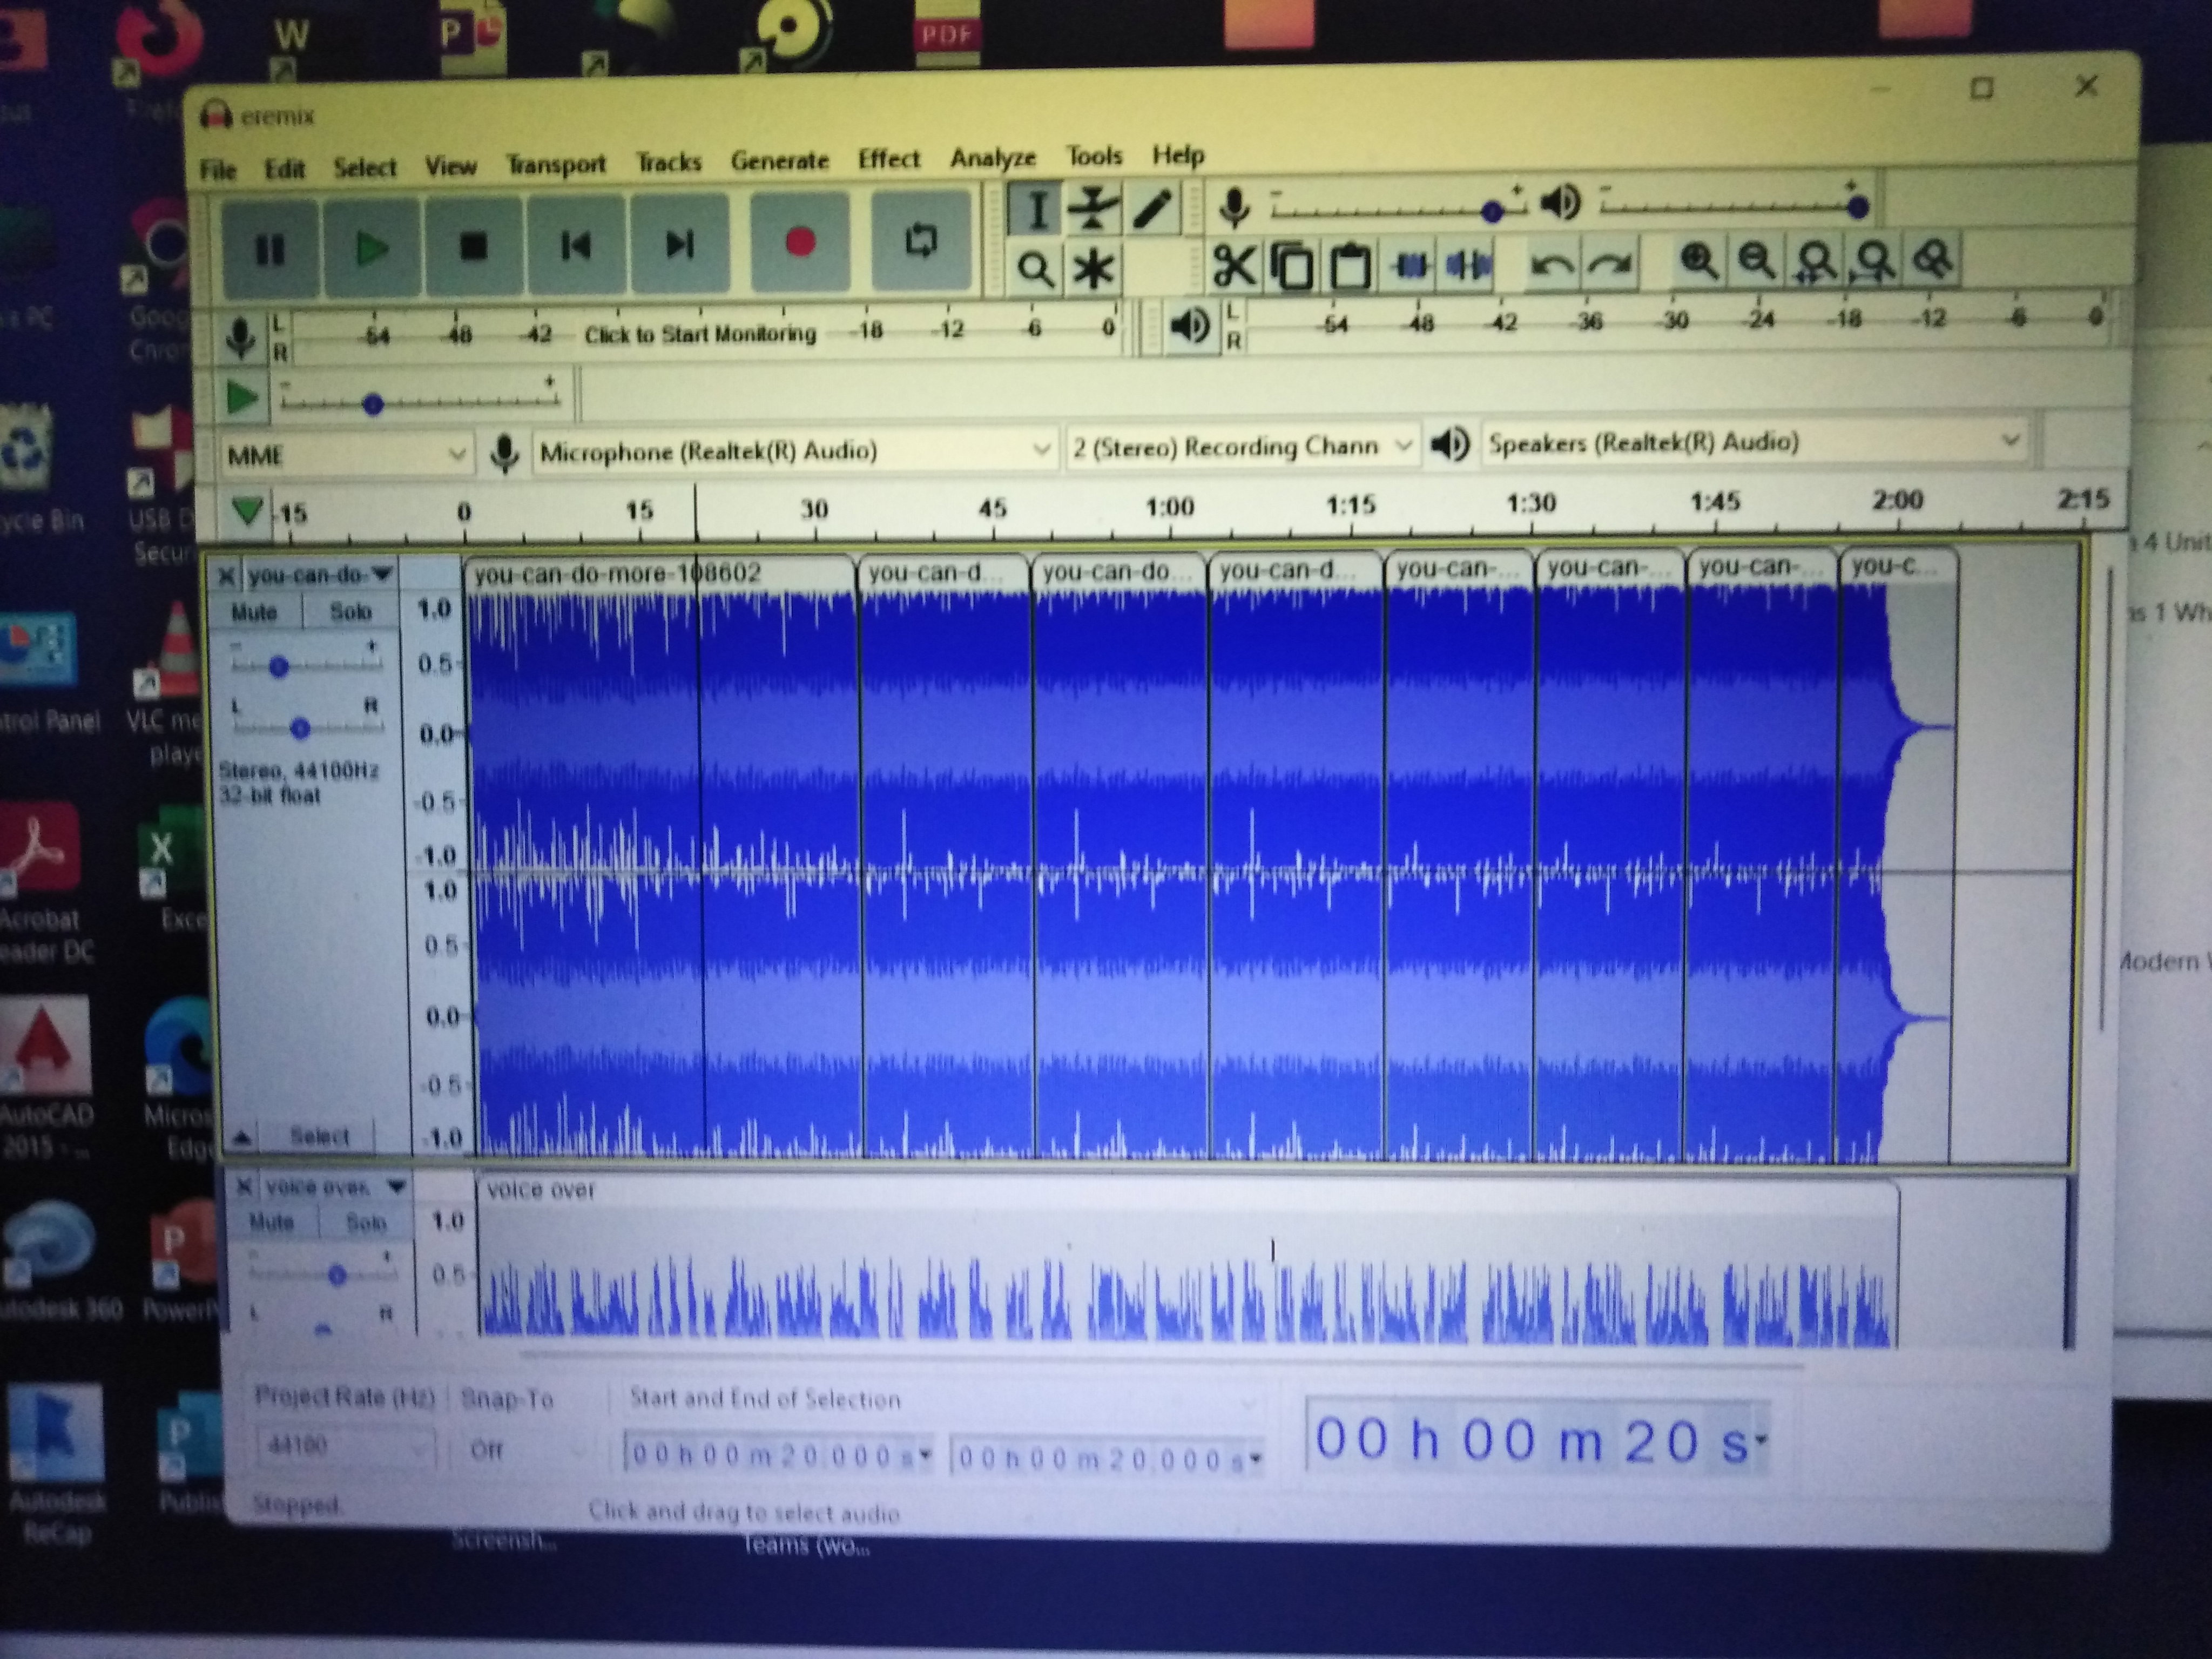Image resolution: width=2212 pixels, height=1659 pixels.
Task: Start playback with the large Play button
Action: [373, 248]
